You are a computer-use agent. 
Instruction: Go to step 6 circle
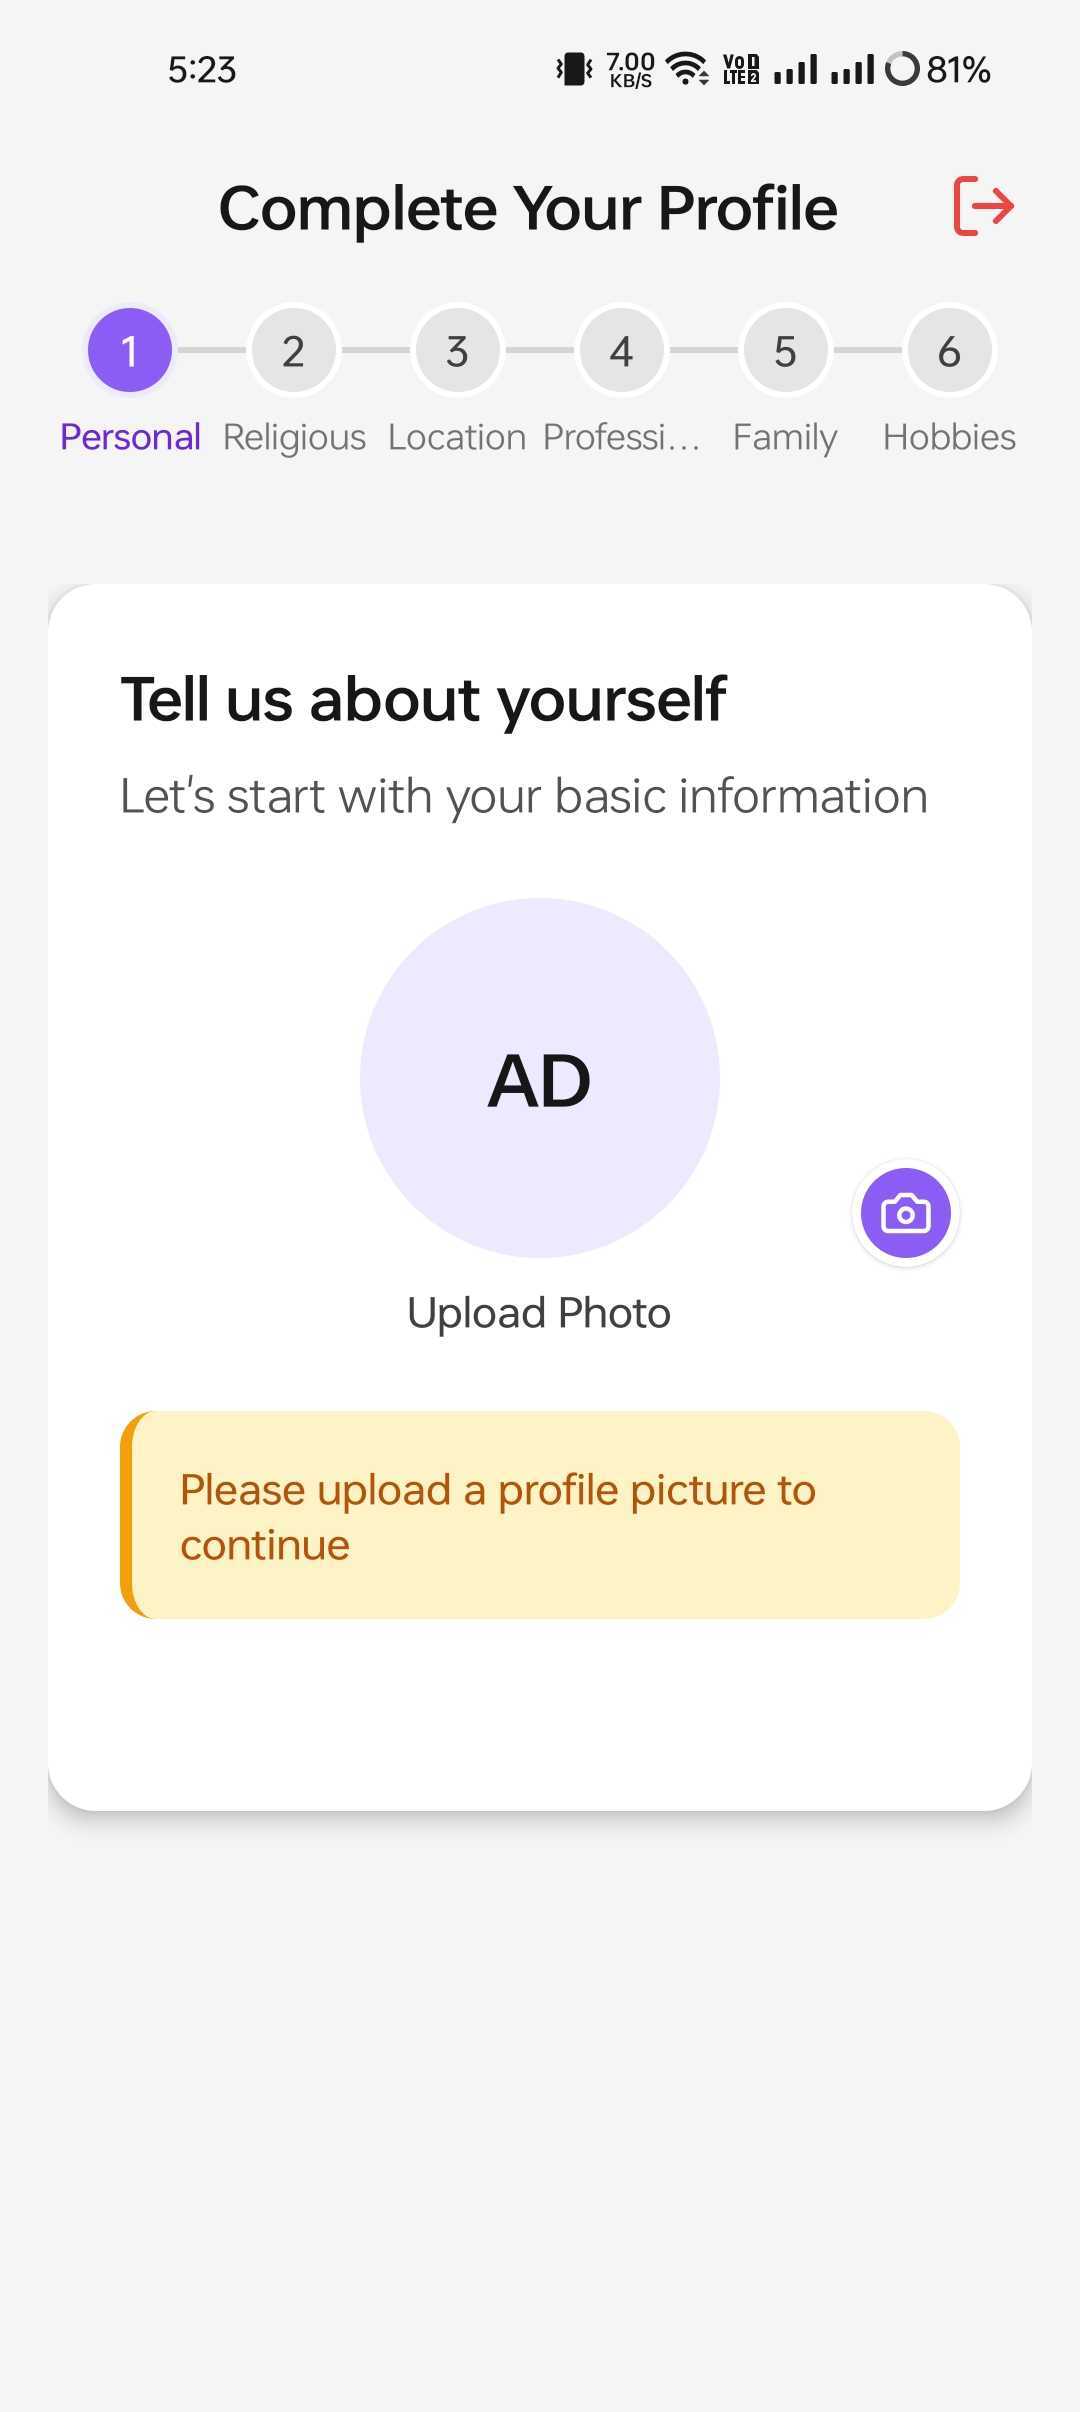tap(949, 351)
